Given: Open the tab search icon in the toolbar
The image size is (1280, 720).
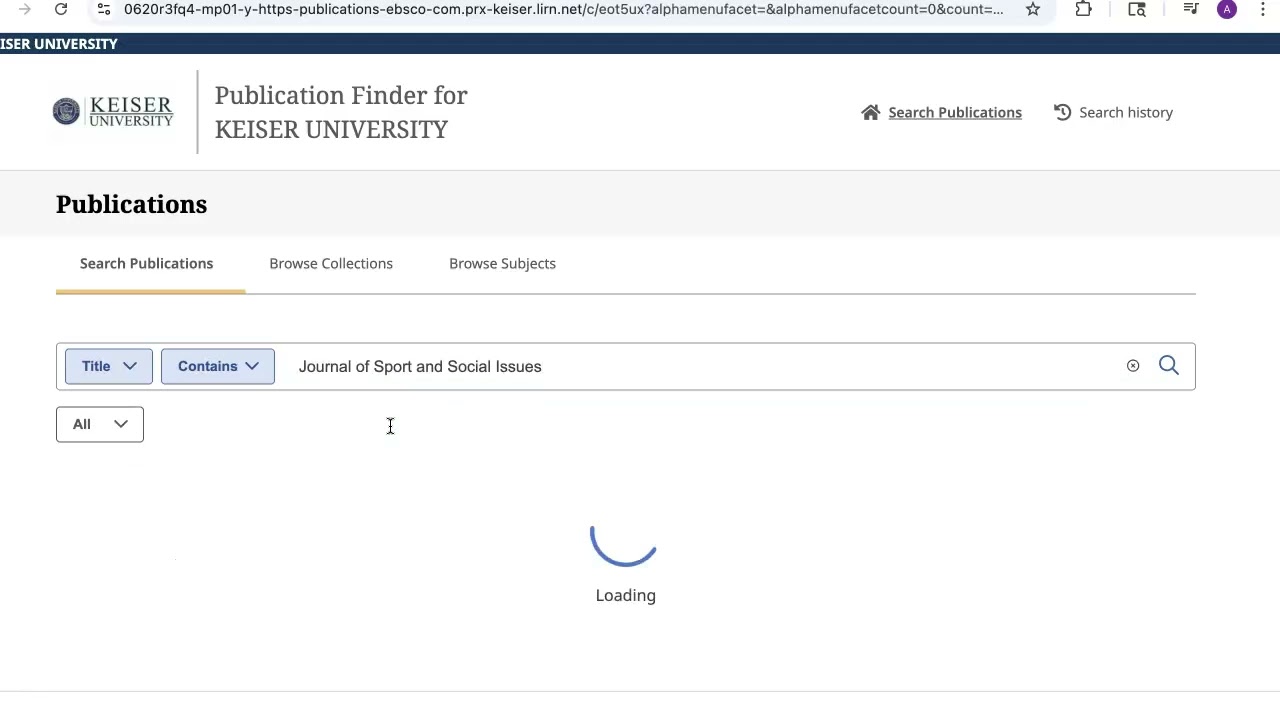Looking at the screenshot, I should pyautogui.click(x=1137, y=9).
